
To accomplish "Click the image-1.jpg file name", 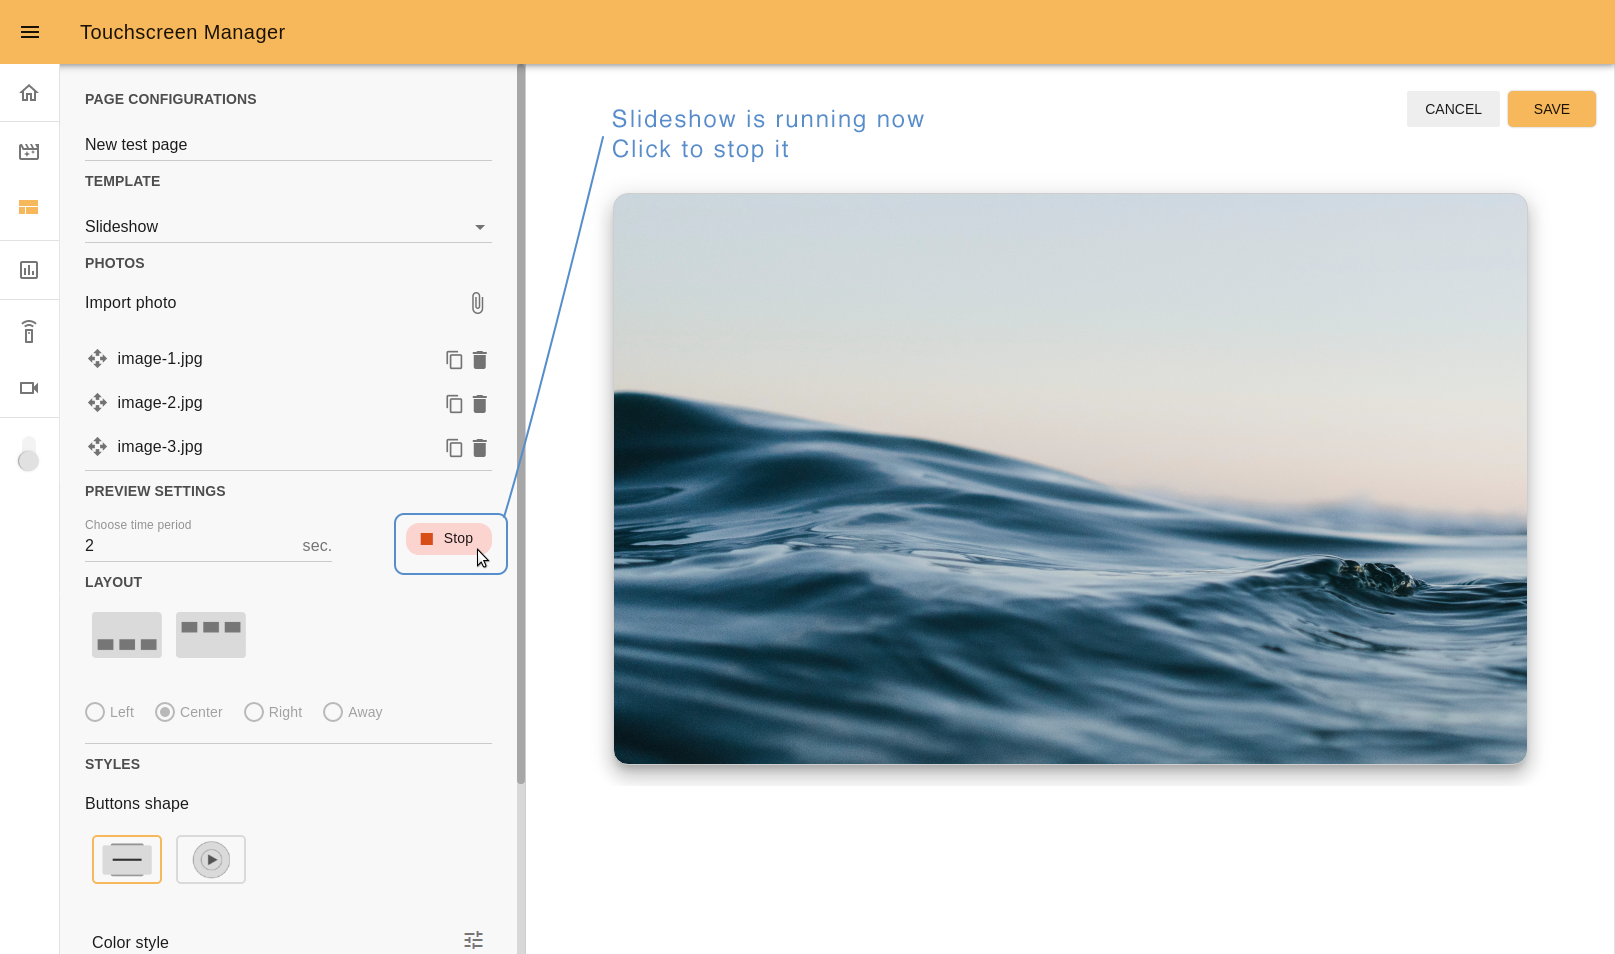I will [x=160, y=358].
